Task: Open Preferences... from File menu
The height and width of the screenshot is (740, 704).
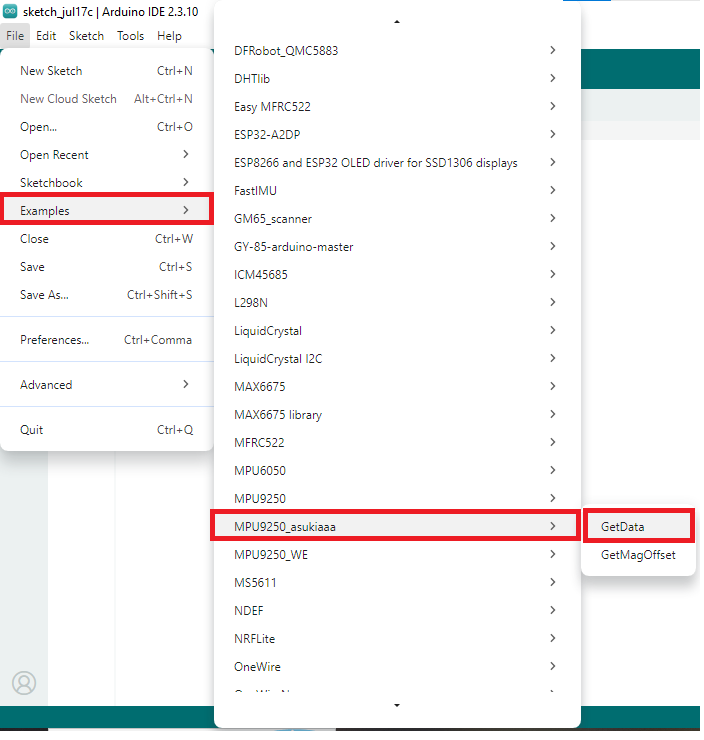Action: (107, 340)
